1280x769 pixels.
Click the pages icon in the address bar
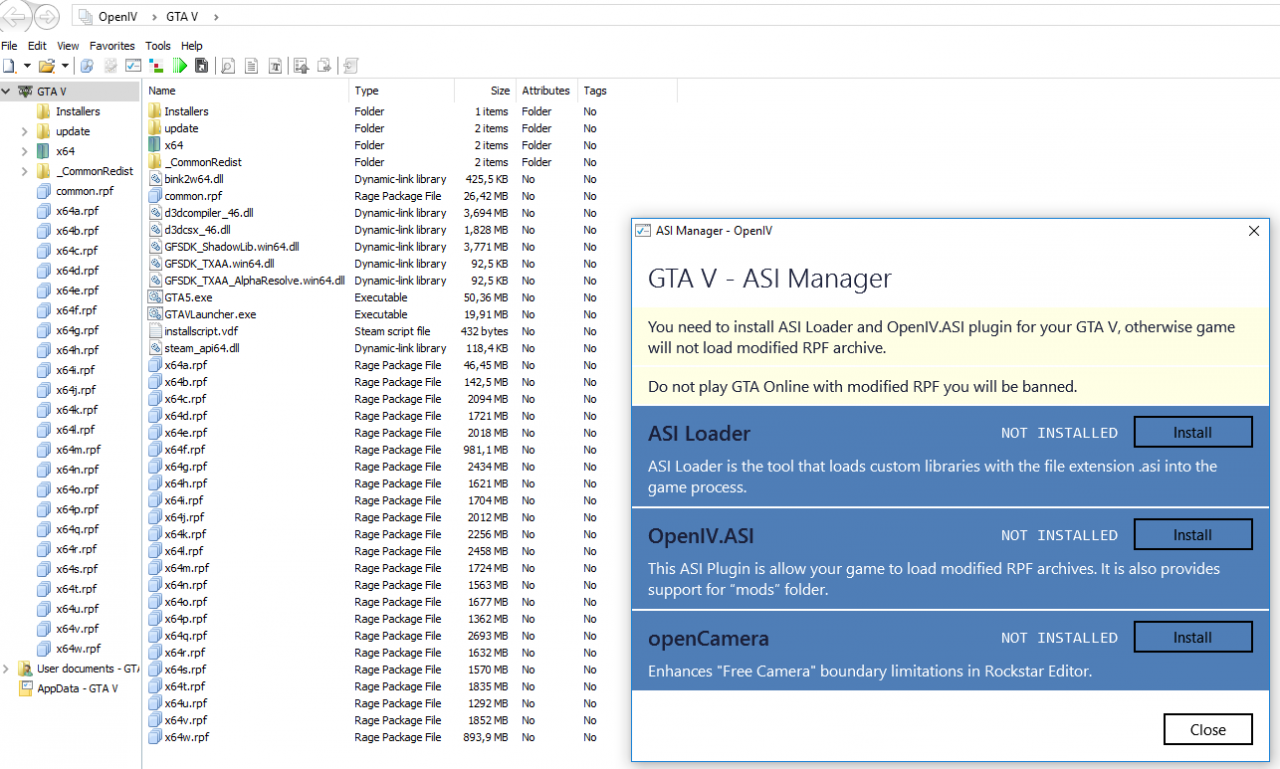point(86,17)
